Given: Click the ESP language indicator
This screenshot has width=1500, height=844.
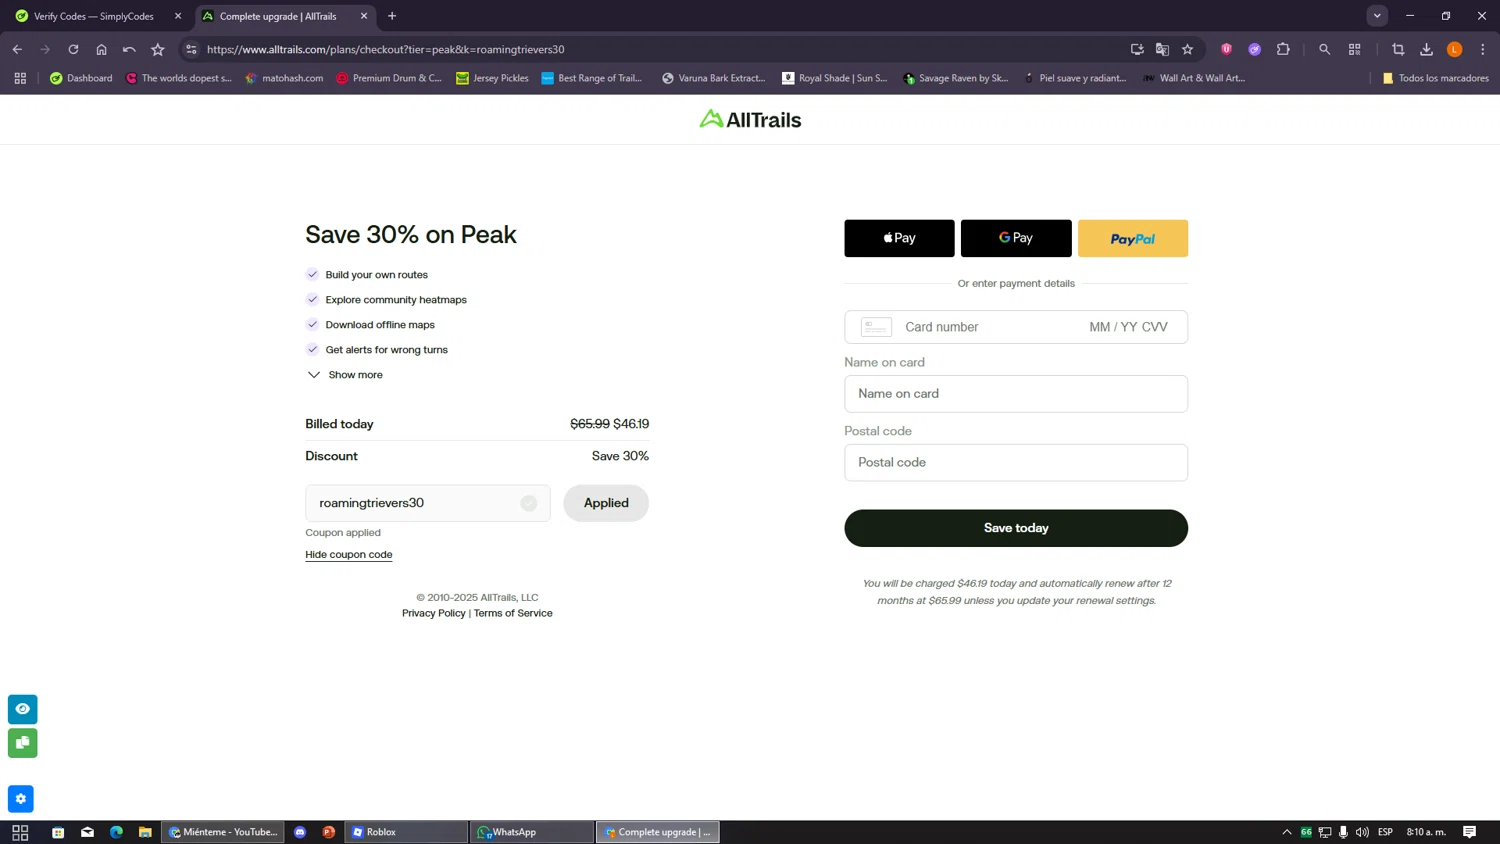Looking at the screenshot, I should [1385, 832].
